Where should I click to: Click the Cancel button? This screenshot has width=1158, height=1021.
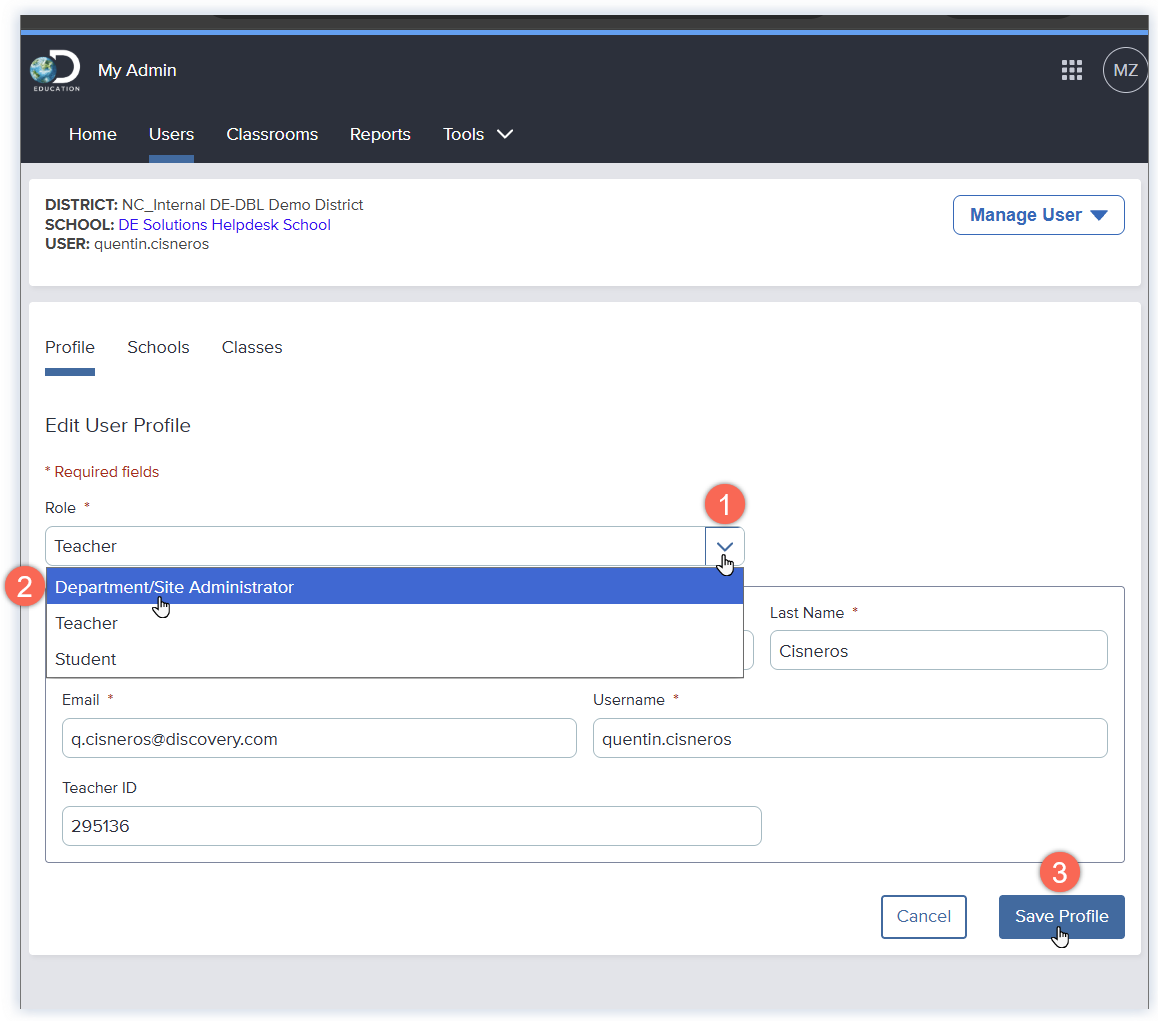(923, 917)
